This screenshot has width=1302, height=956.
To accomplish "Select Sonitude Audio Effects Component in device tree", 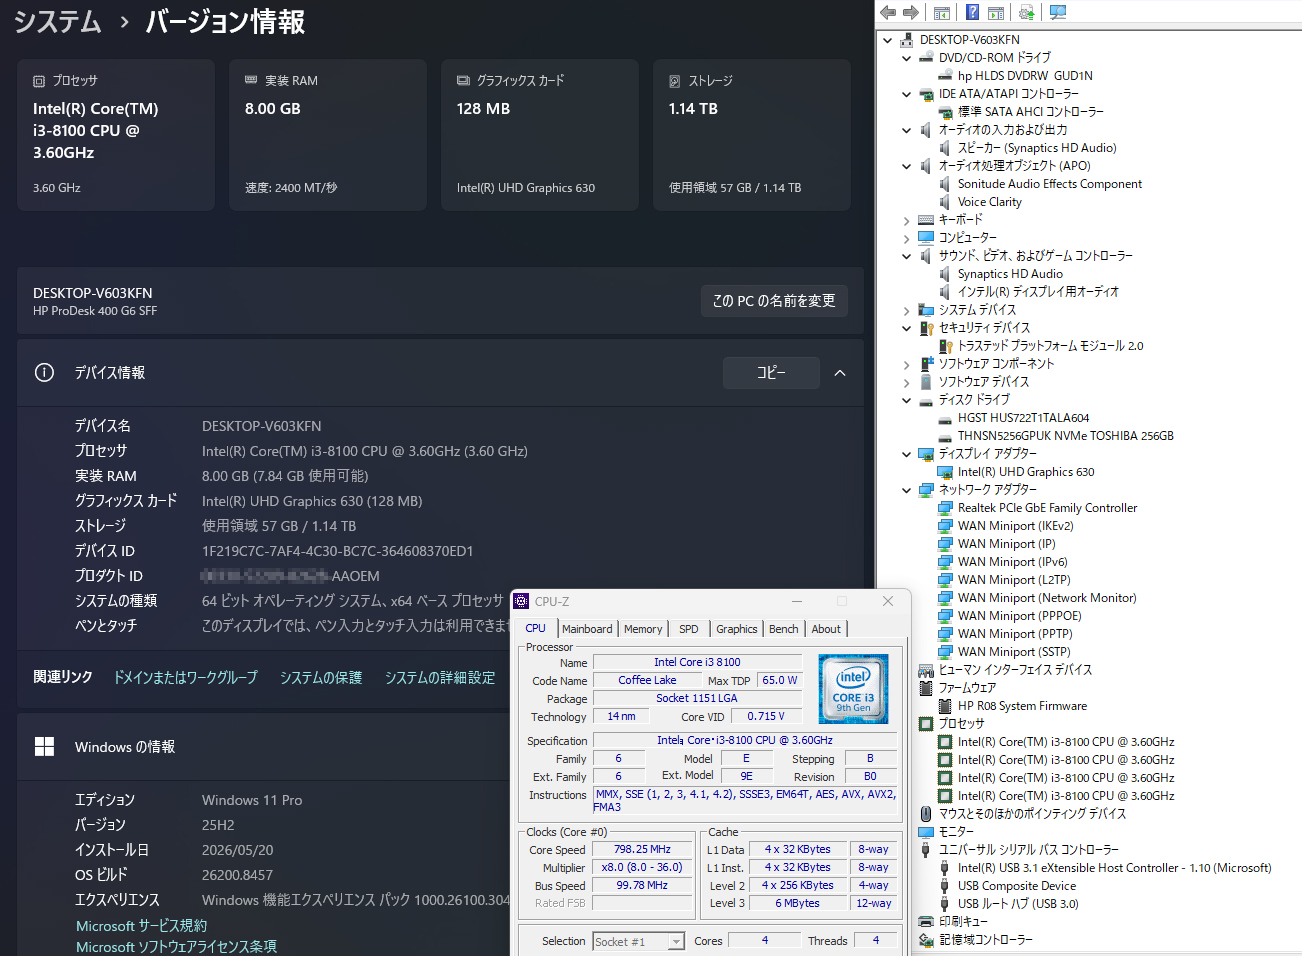I will 1050,184.
